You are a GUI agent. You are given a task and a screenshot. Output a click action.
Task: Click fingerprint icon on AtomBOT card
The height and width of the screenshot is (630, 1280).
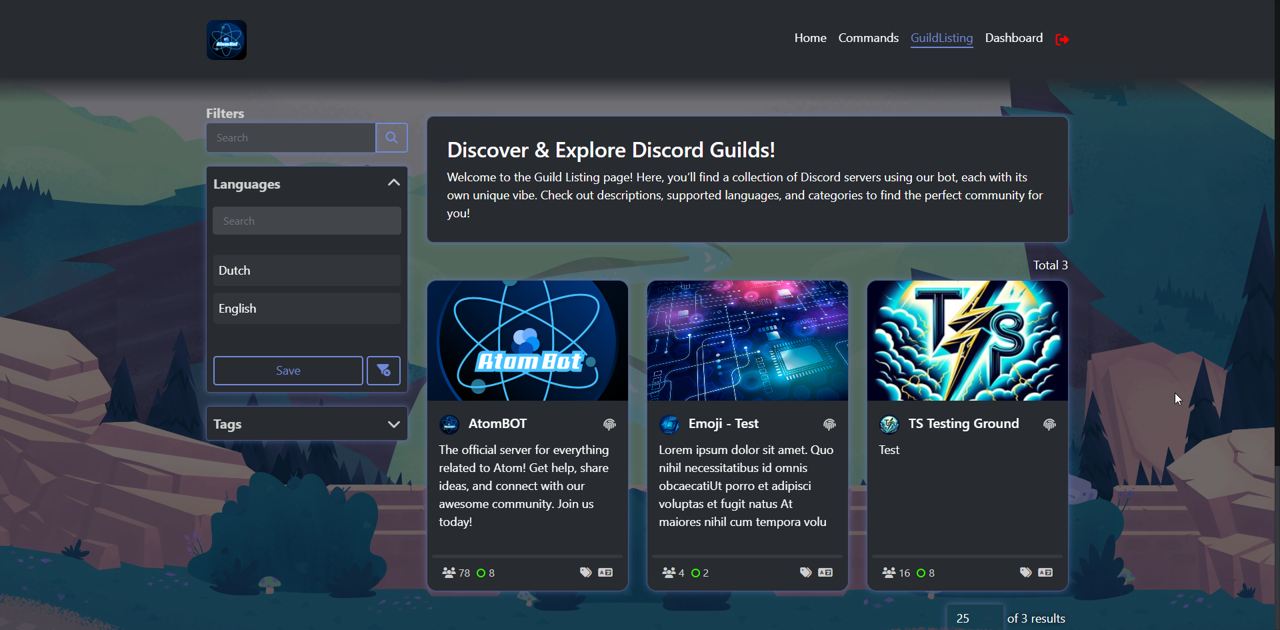(x=609, y=425)
